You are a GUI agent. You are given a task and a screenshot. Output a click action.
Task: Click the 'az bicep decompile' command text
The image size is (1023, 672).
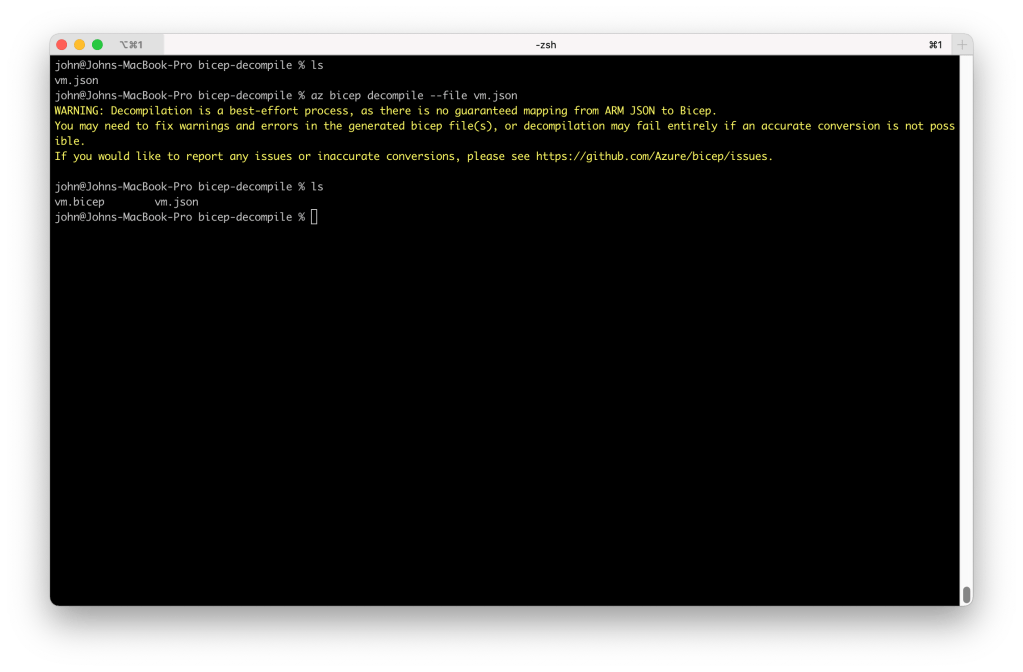click(366, 96)
